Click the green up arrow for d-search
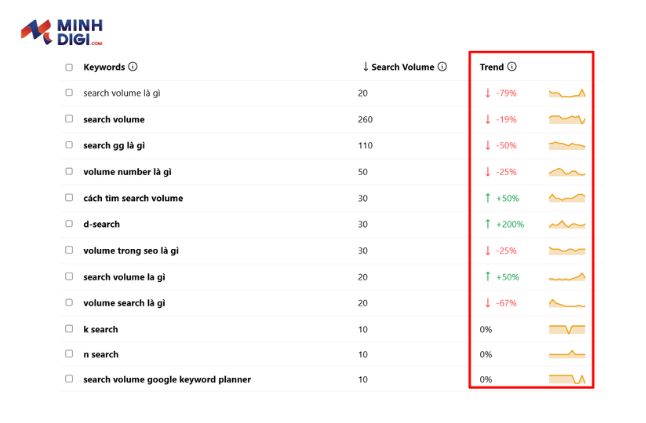This screenshot has height=423, width=646. [x=488, y=224]
